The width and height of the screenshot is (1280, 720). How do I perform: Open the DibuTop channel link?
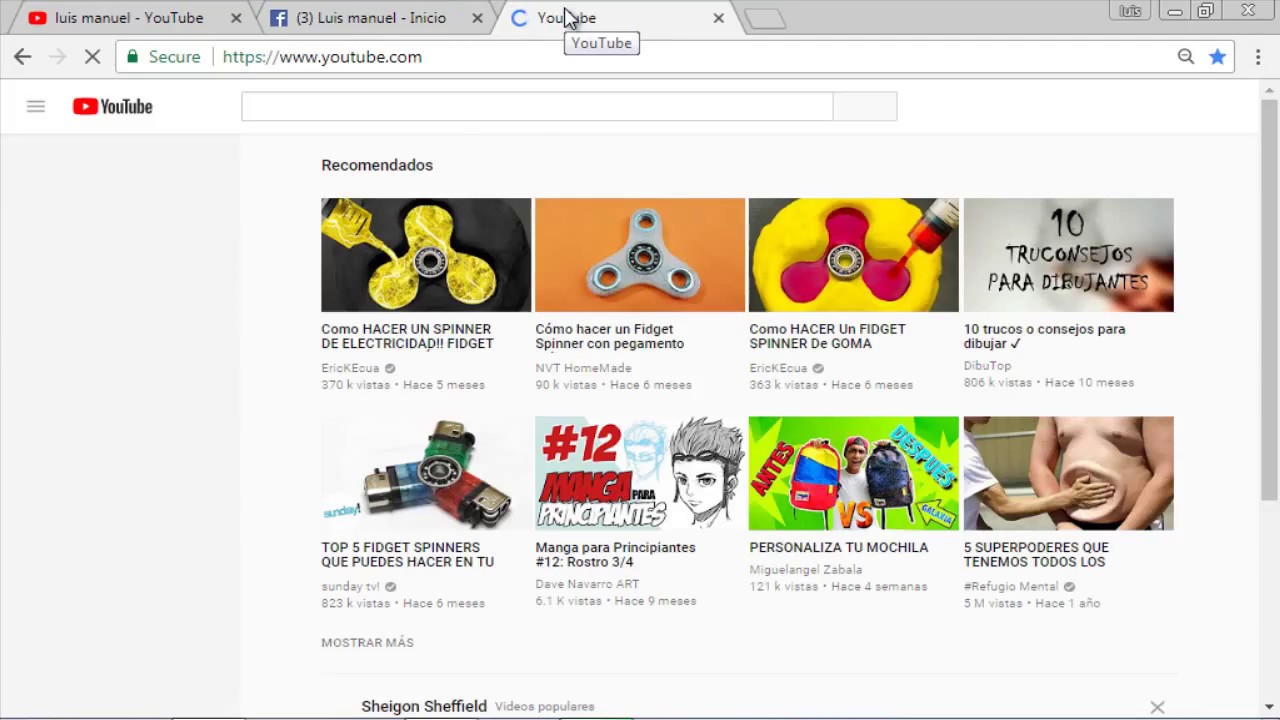[x=987, y=366]
